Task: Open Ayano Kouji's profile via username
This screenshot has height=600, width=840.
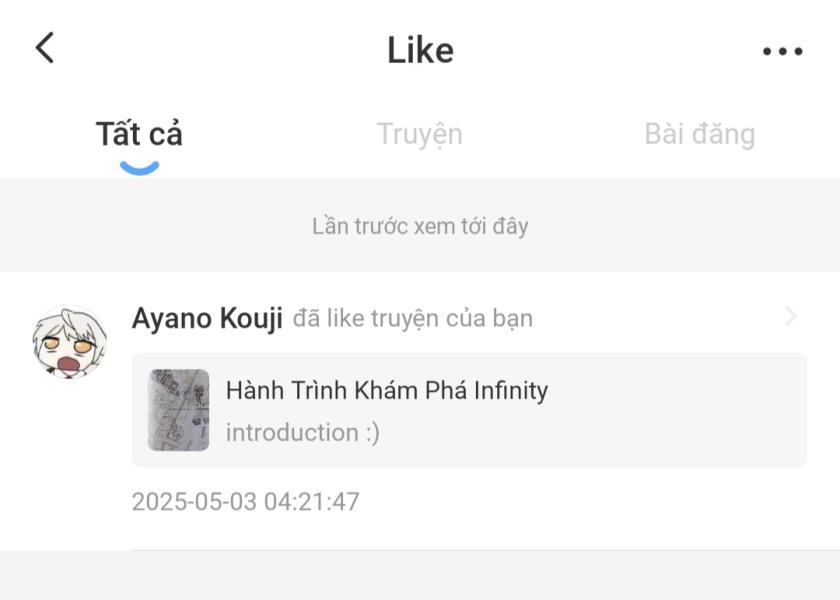Action: pyautogui.click(x=207, y=318)
